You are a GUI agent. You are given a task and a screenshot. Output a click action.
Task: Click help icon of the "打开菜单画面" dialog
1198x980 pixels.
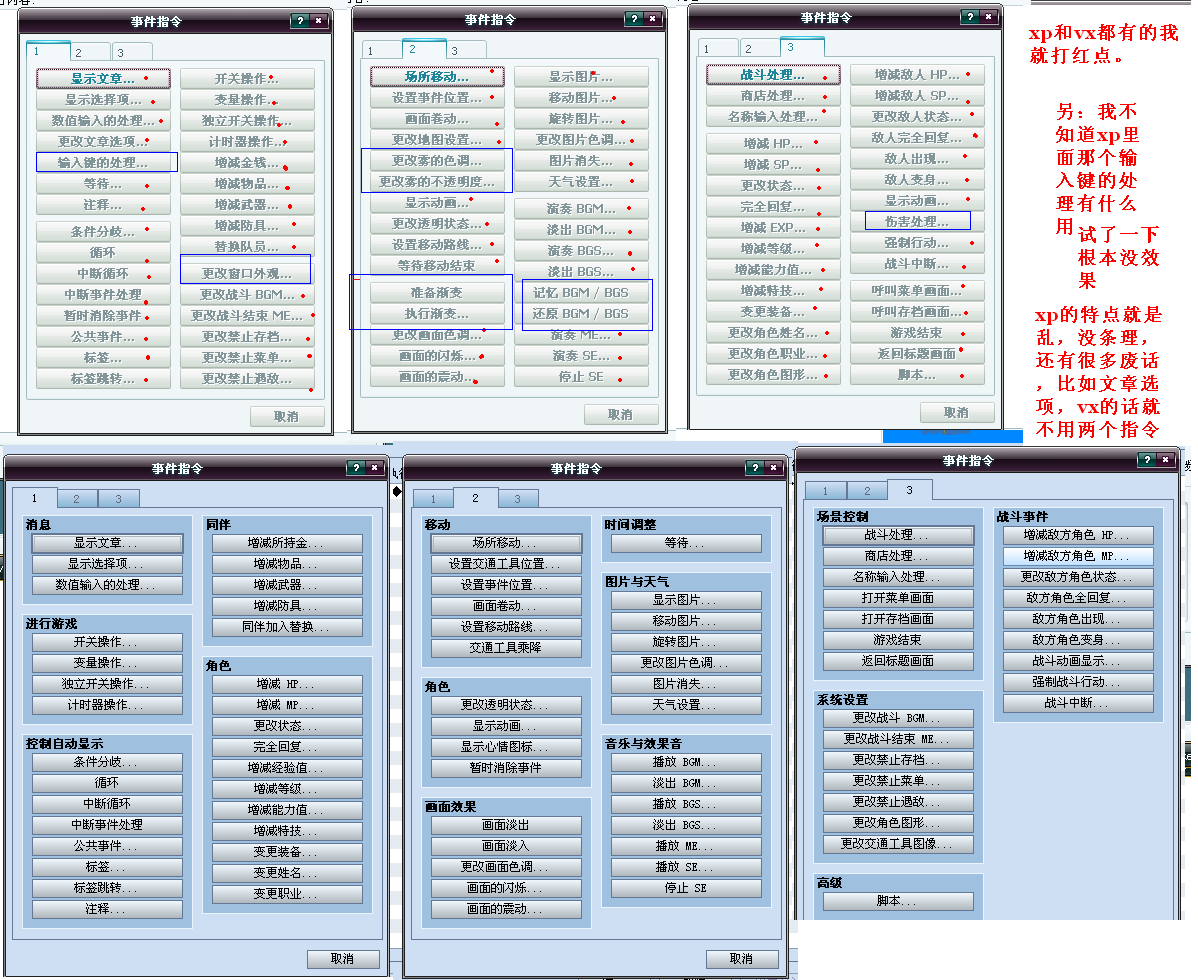point(1147,459)
